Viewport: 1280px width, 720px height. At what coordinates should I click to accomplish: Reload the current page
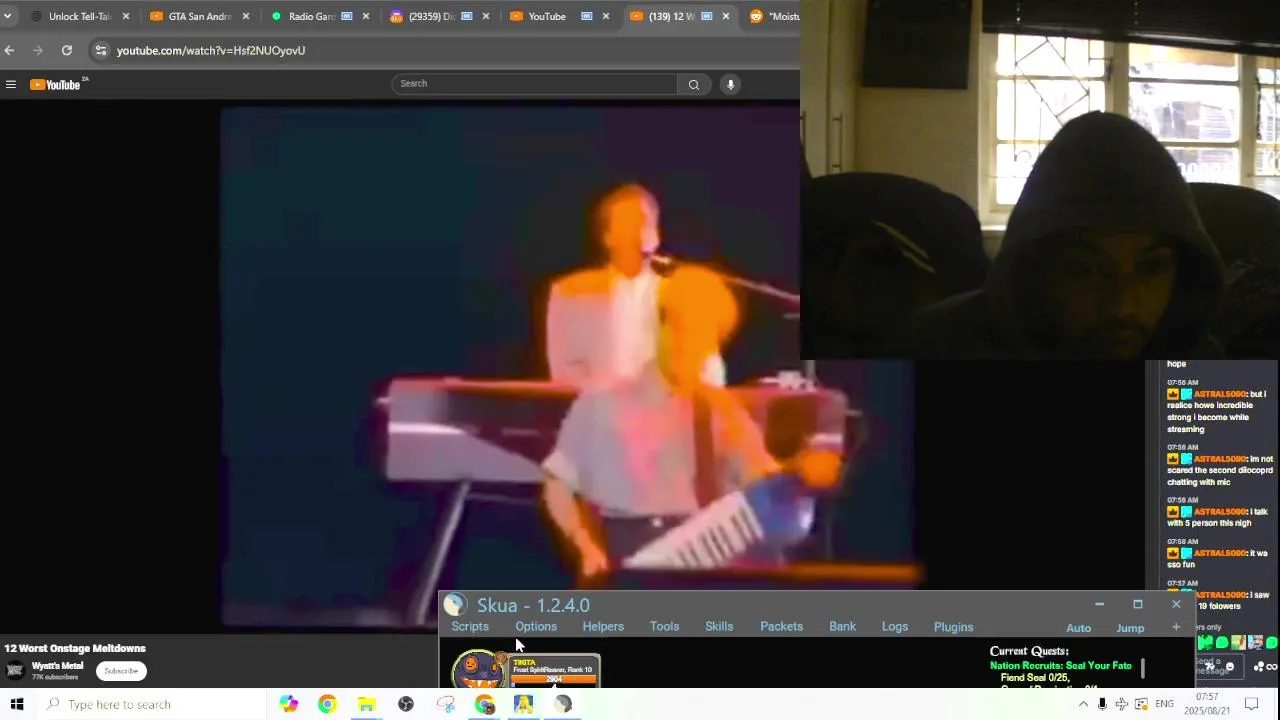coord(66,50)
